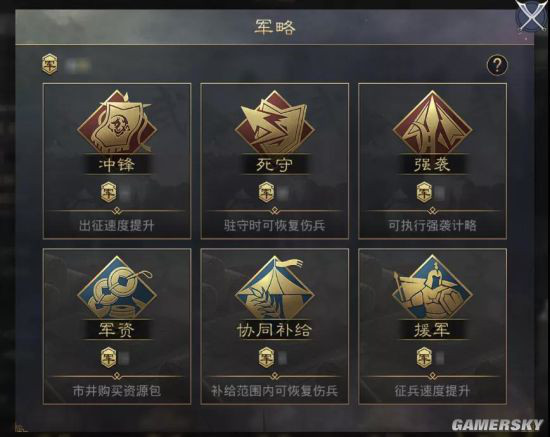550x437 pixels.
Task: Click the 死守 name label
Action: tap(274, 164)
